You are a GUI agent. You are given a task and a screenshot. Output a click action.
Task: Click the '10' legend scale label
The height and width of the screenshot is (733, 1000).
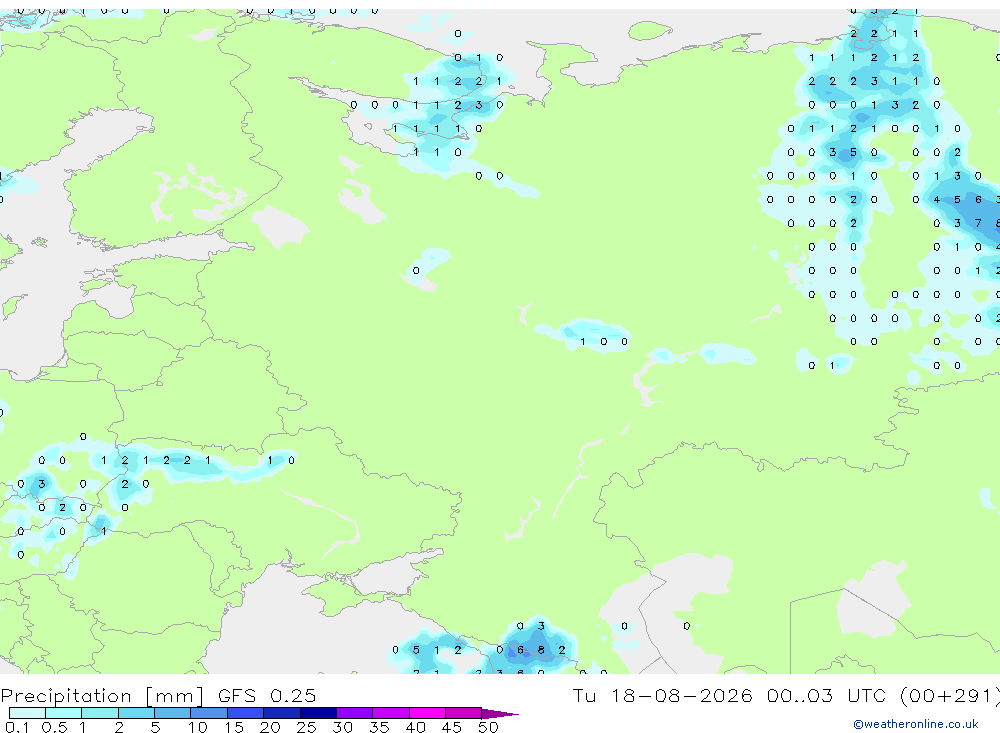[x=198, y=727]
